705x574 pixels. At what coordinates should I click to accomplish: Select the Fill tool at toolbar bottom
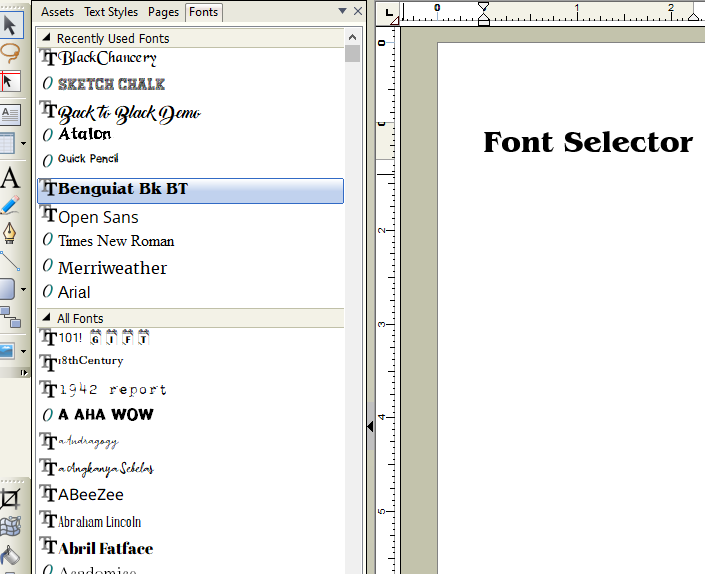[10, 553]
